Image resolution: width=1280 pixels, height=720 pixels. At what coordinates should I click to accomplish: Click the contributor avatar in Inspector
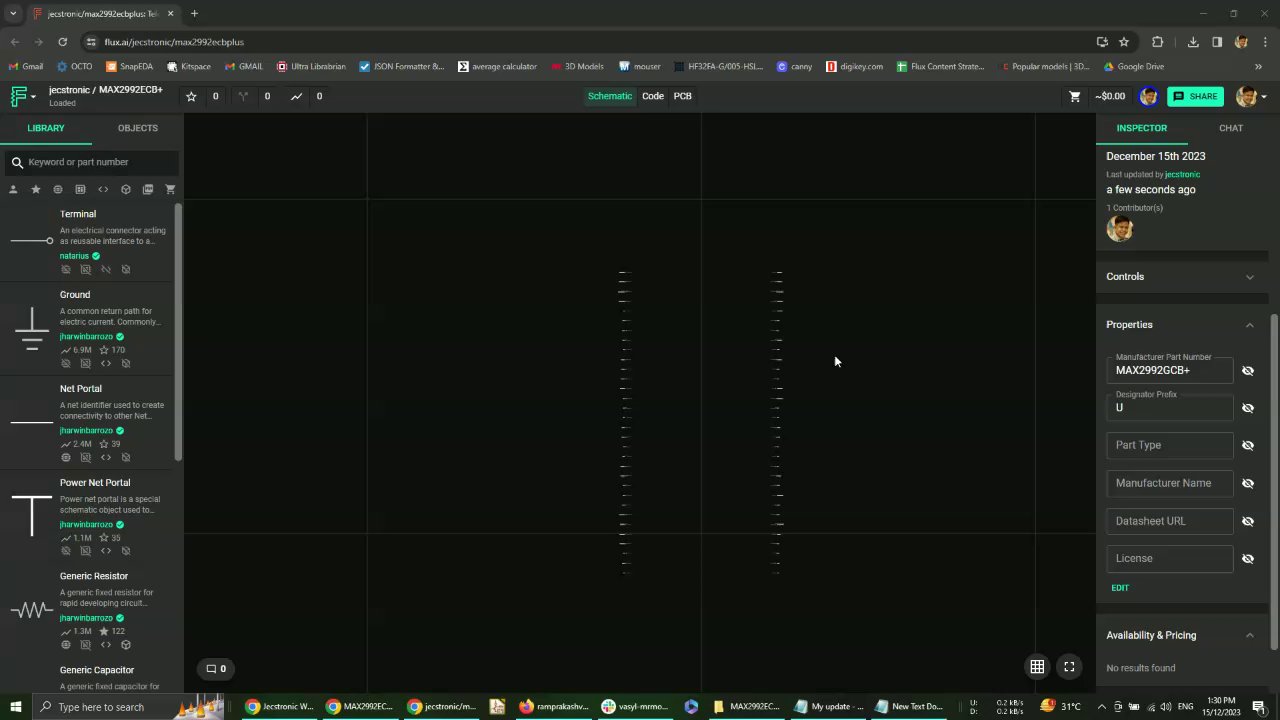pyautogui.click(x=1120, y=229)
